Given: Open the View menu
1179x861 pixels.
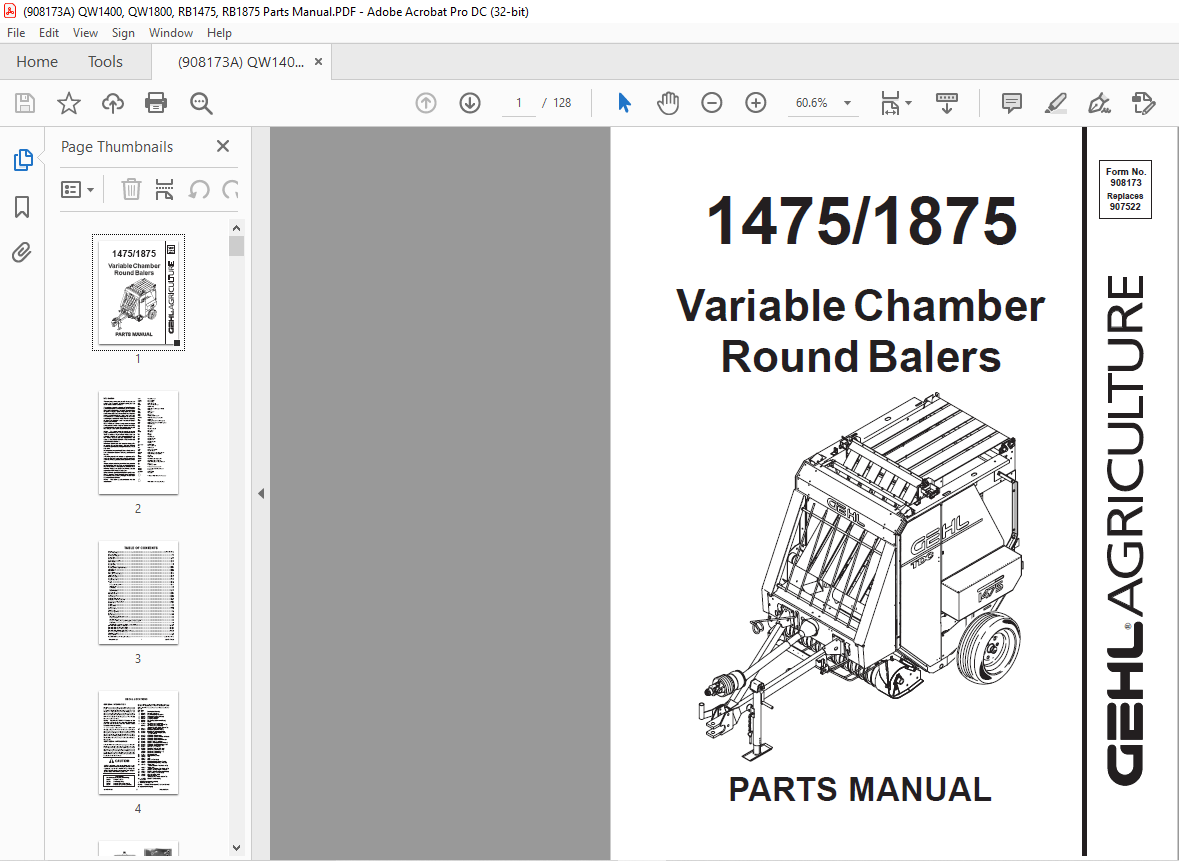Looking at the screenshot, I should (85, 33).
